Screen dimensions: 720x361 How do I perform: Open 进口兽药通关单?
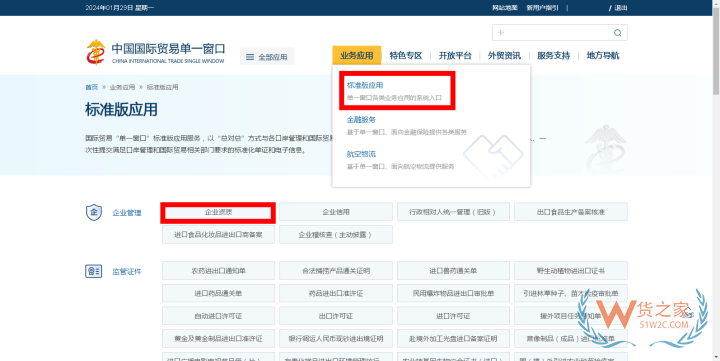[453, 271]
